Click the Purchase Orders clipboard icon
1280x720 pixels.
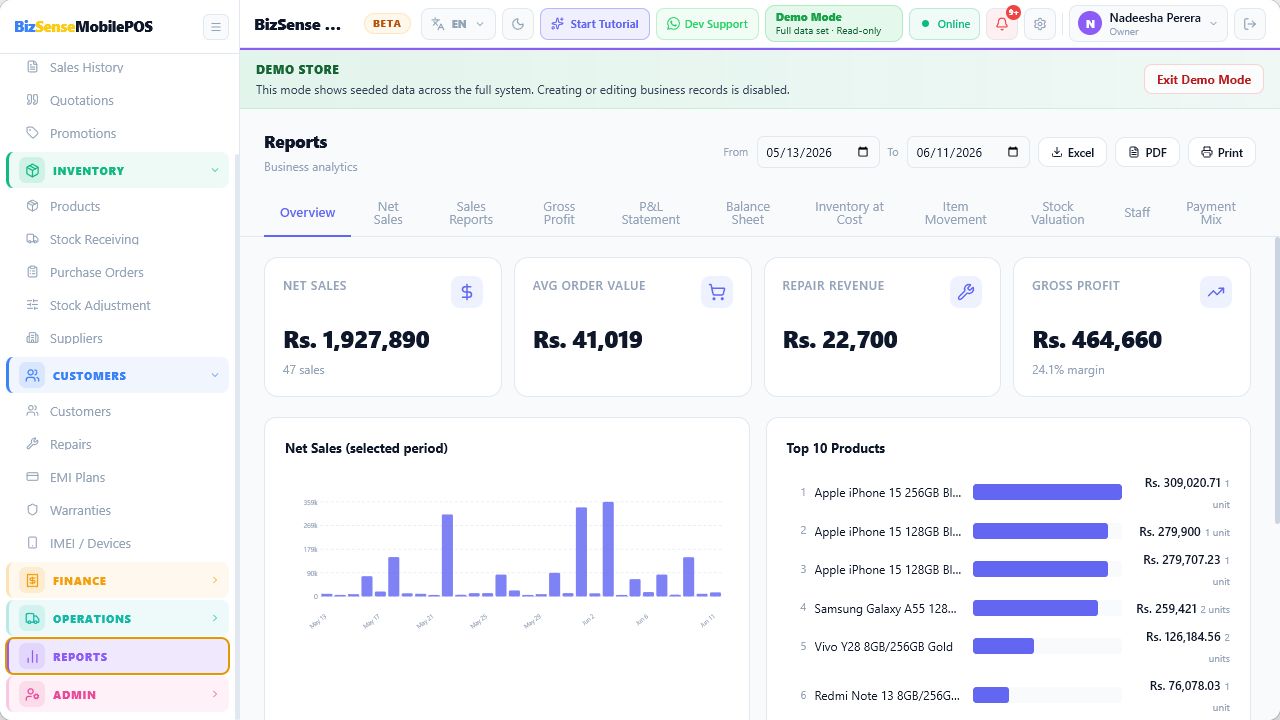click(32, 272)
